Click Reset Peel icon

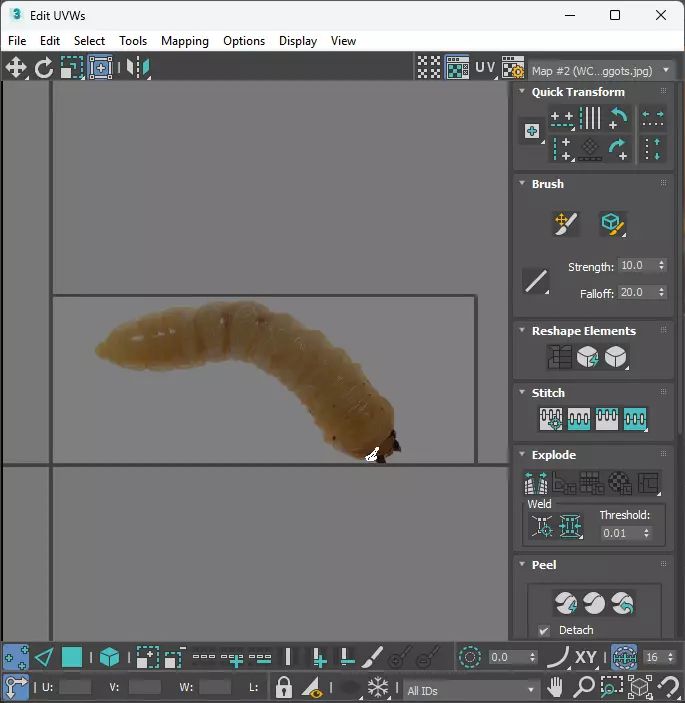point(622,603)
